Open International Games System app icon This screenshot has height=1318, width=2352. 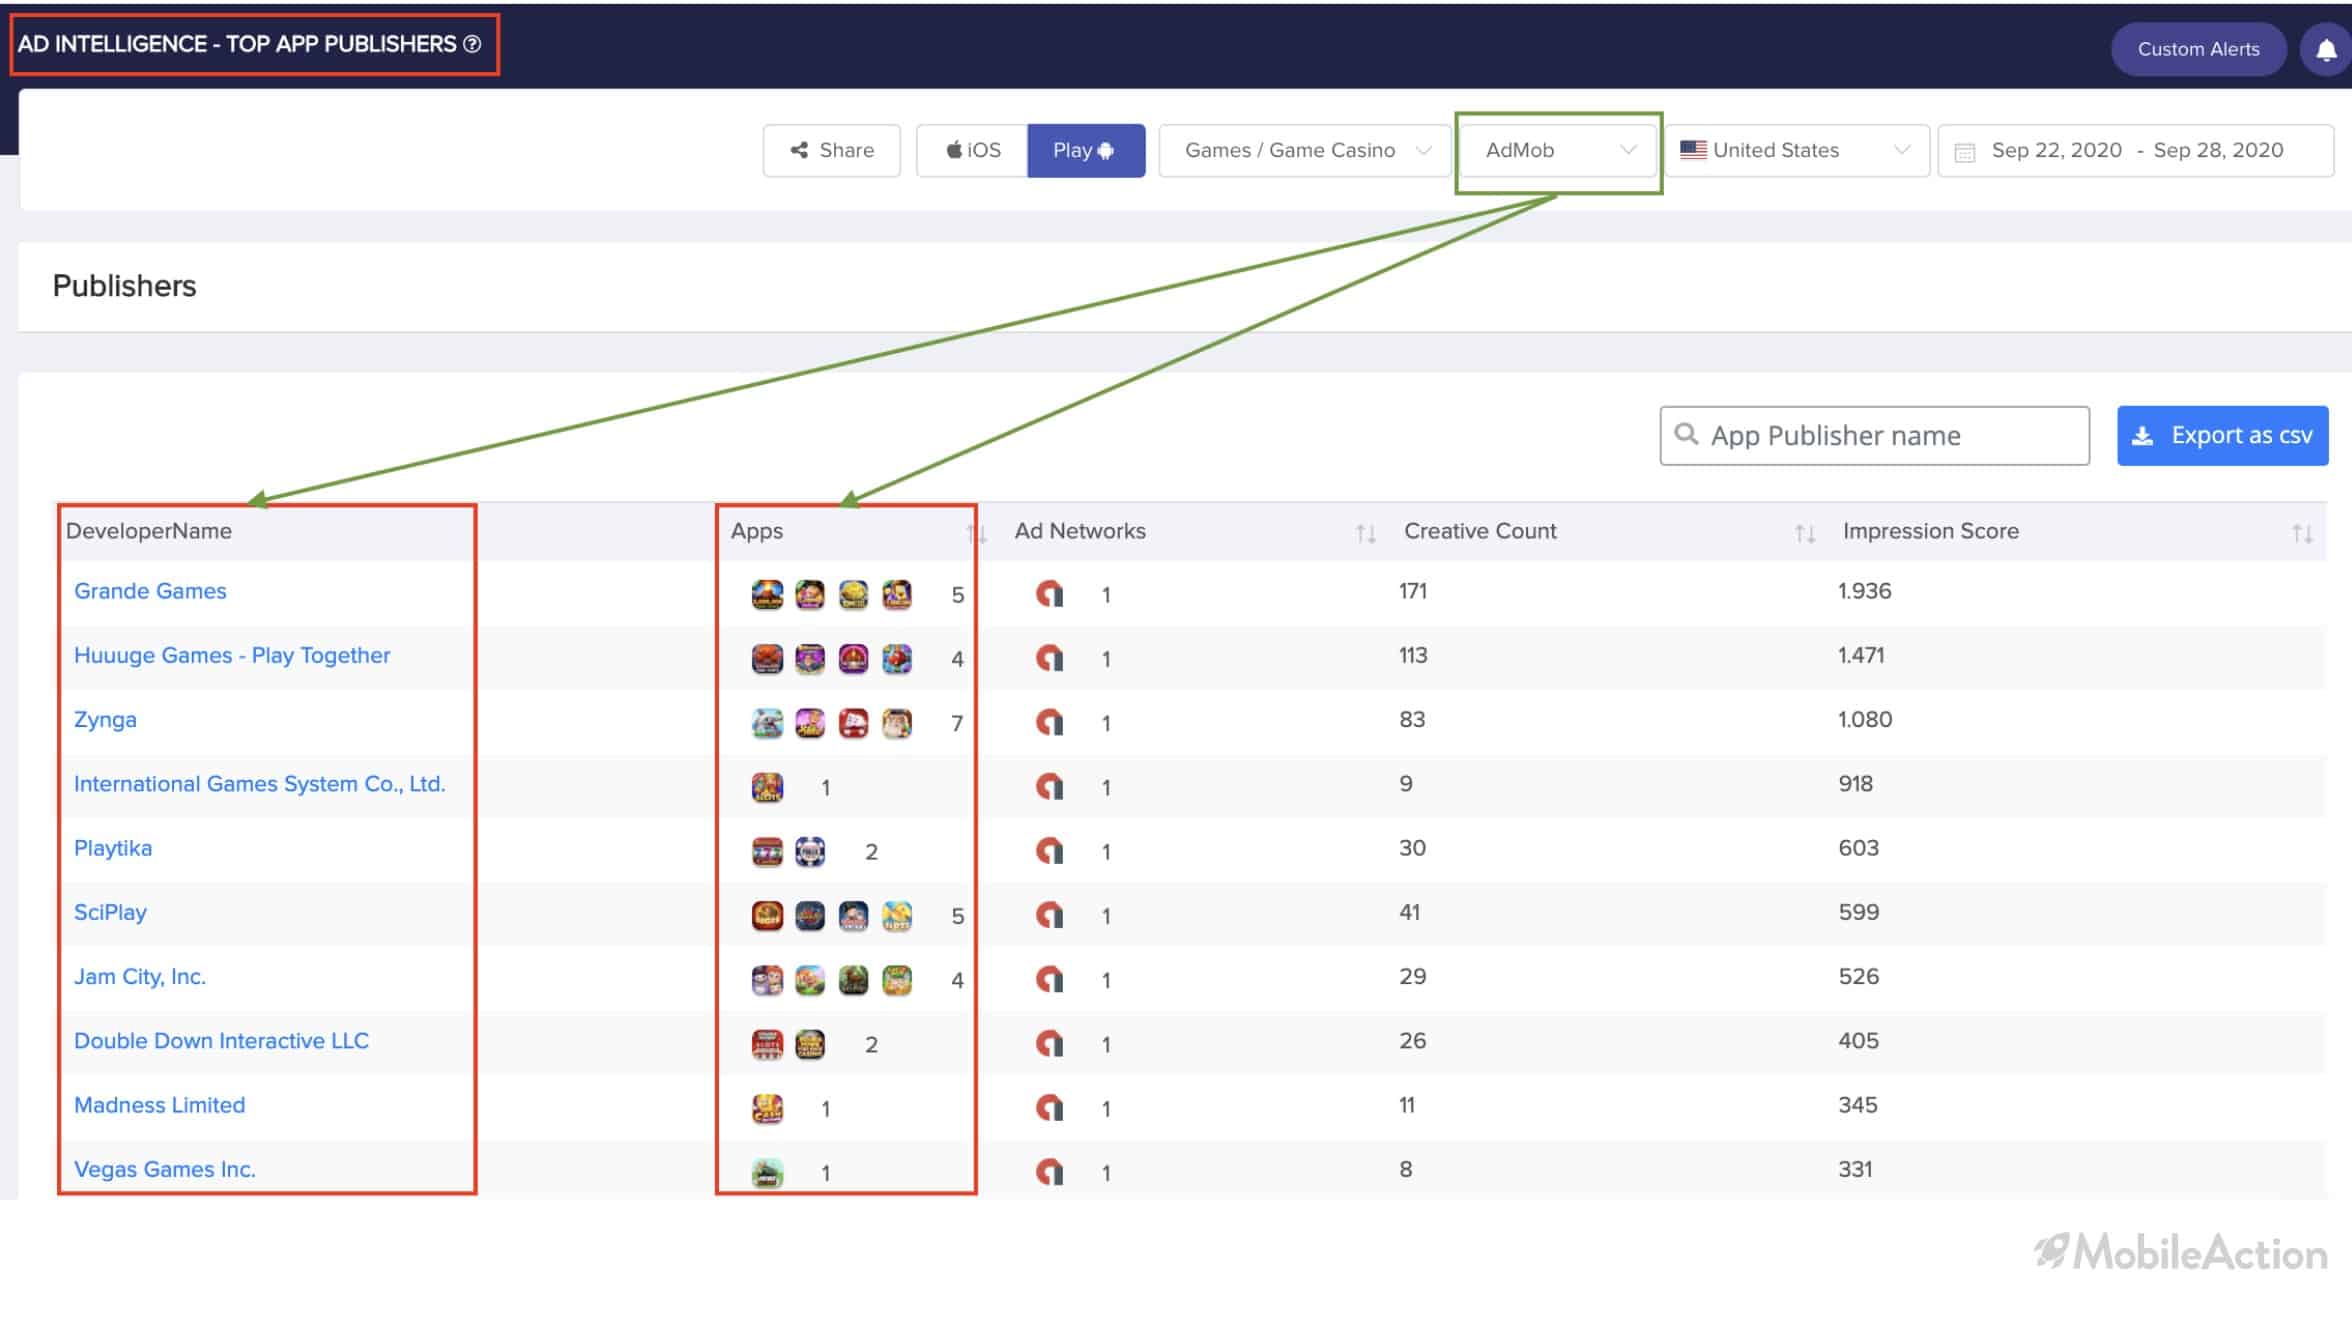point(767,787)
